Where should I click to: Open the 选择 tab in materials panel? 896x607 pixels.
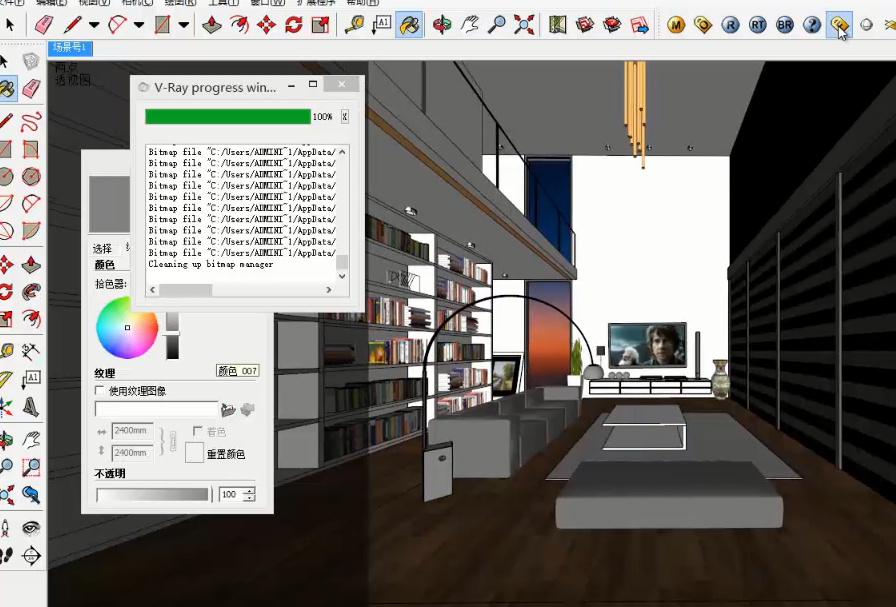coord(102,248)
